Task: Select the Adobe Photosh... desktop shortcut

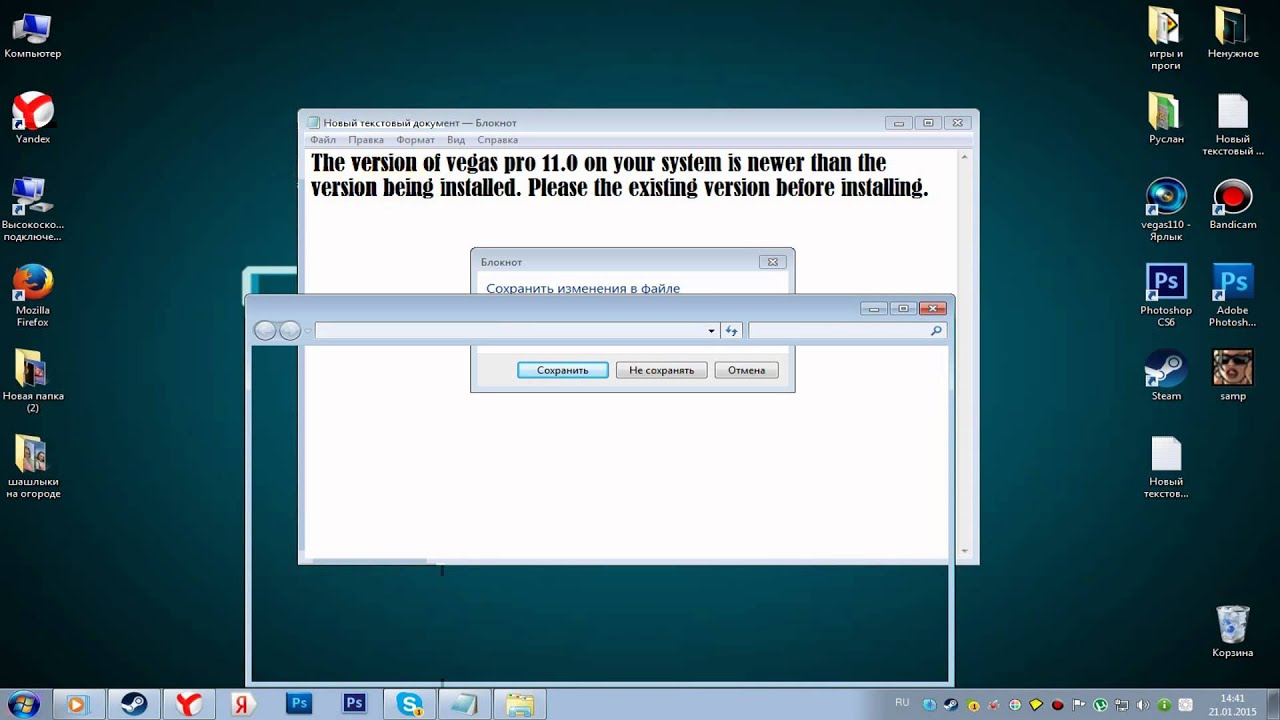Action: tap(1233, 295)
